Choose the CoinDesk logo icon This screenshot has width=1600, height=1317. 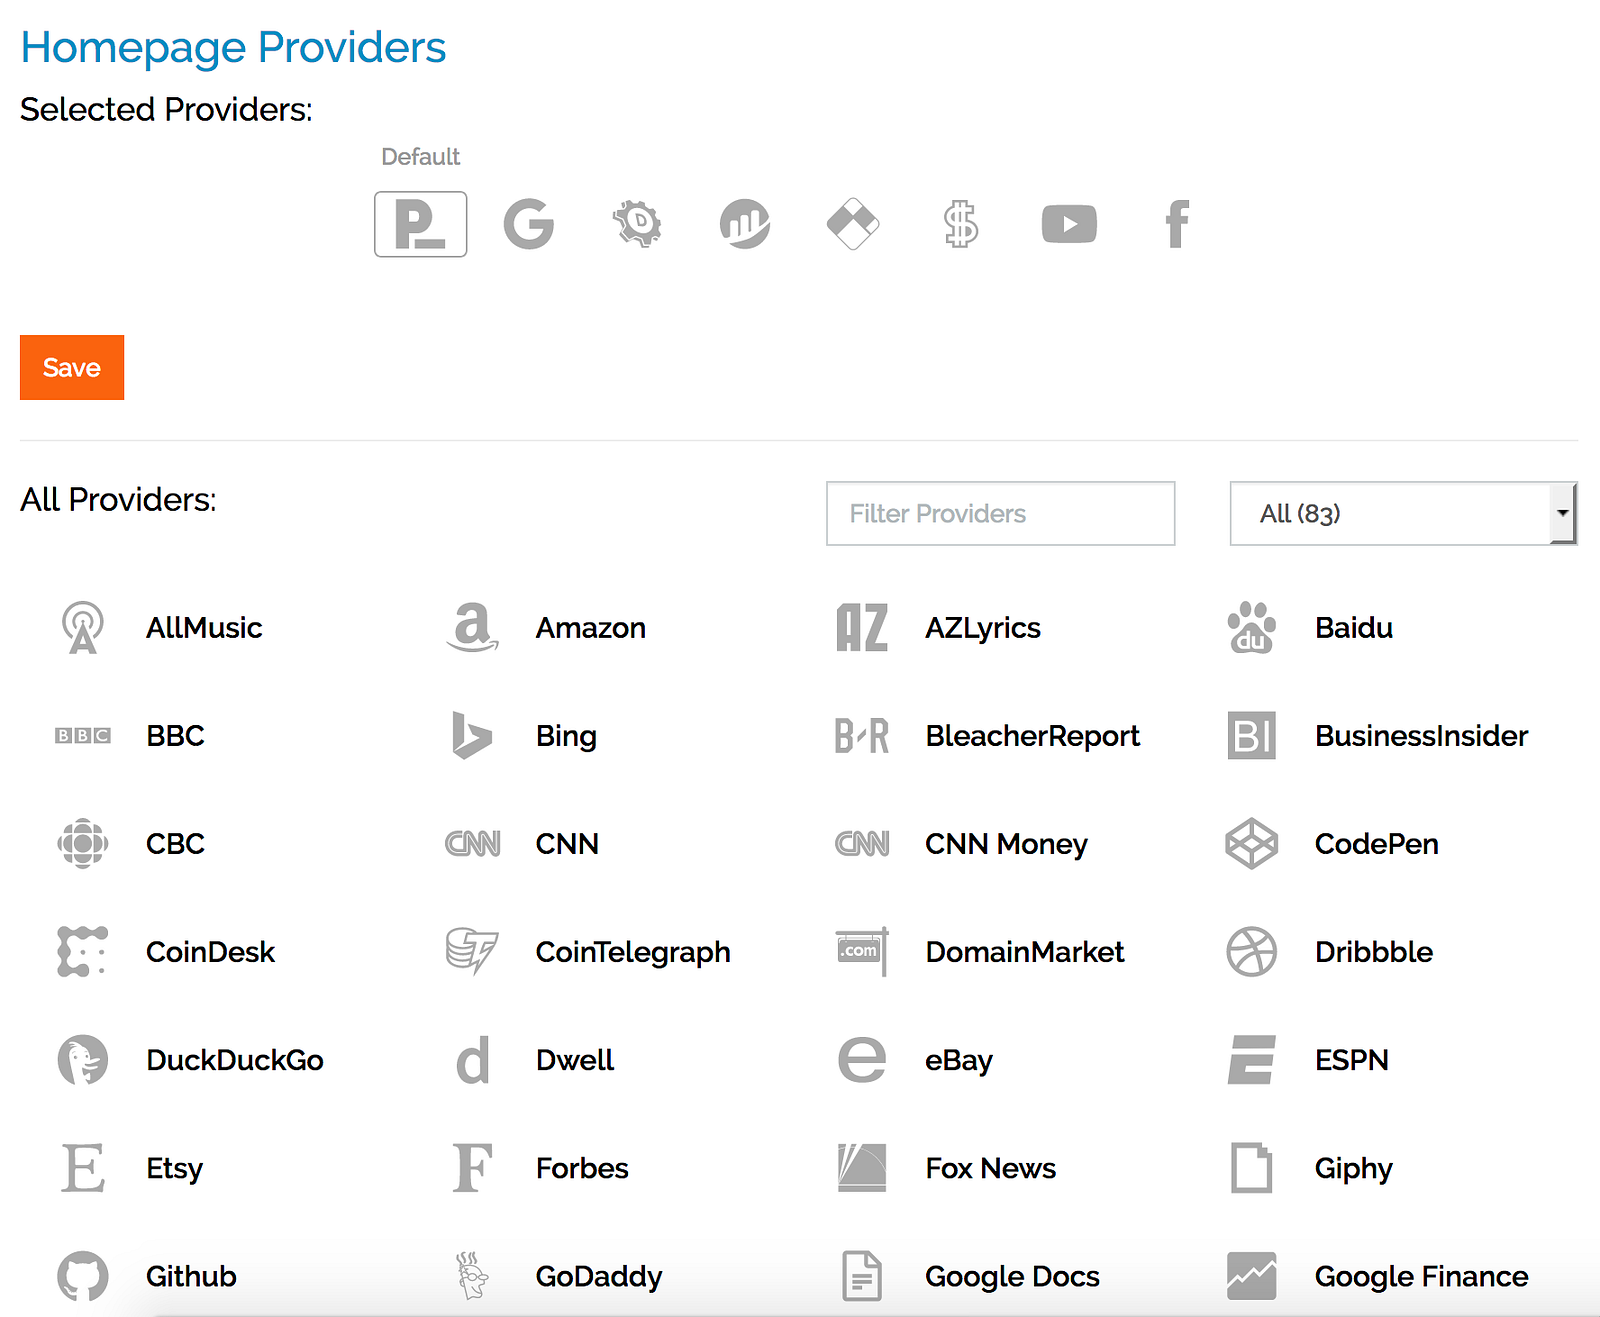83,951
